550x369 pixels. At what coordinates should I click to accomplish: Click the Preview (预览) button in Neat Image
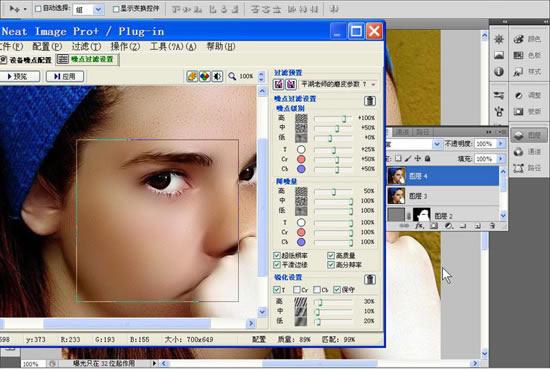pos(20,76)
